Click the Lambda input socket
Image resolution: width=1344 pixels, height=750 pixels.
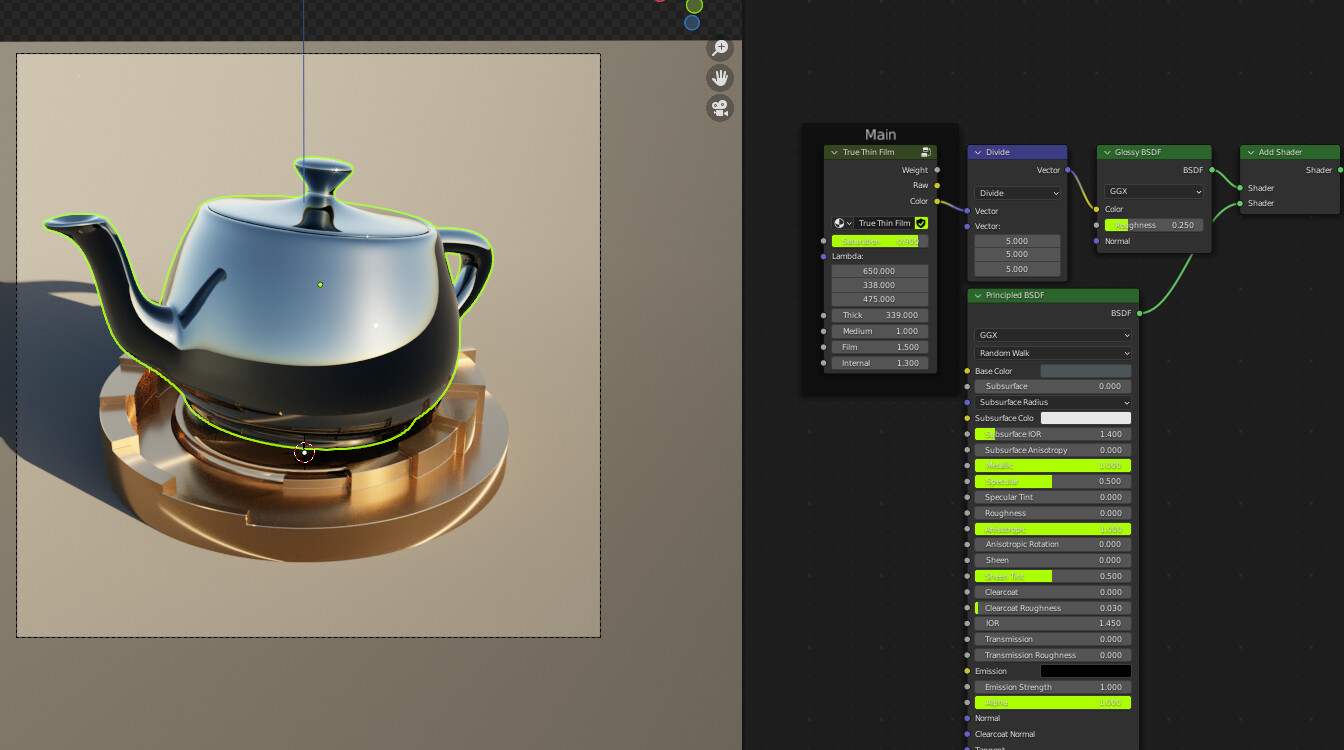click(823, 256)
